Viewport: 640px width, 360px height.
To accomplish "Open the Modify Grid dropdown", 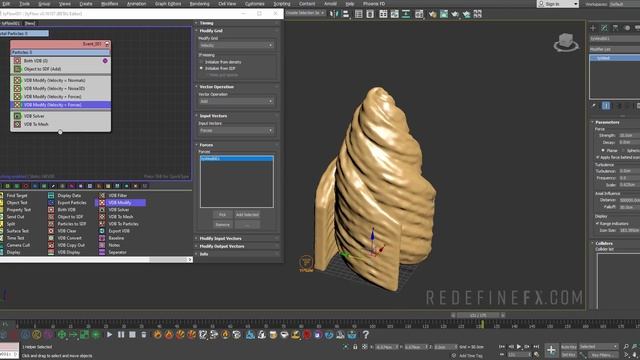I will pos(236,45).
